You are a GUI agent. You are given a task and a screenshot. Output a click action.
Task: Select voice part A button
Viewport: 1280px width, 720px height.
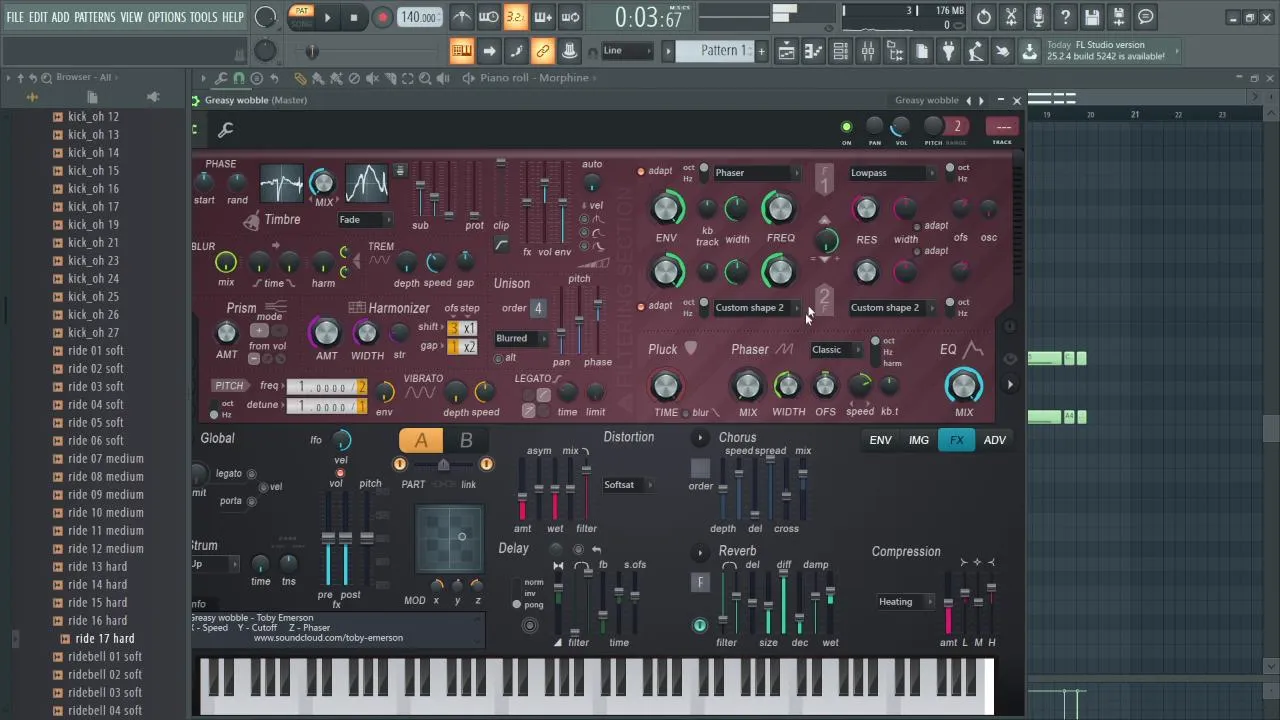421,441
